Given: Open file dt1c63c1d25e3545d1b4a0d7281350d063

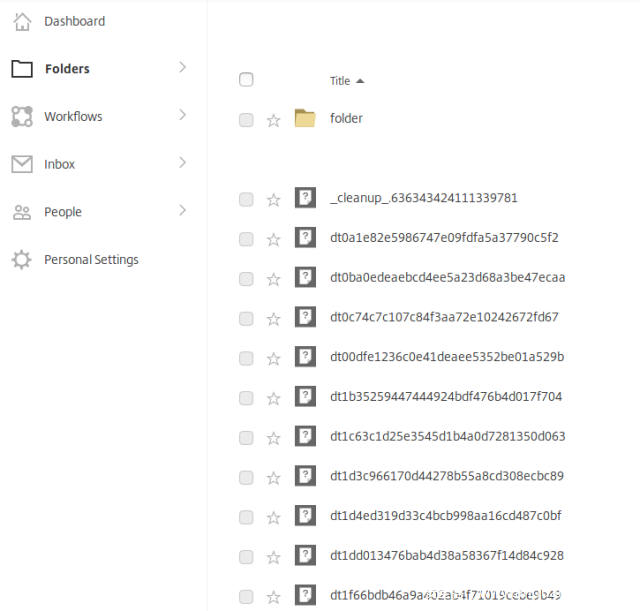Looking at the screenshot, I should (x=448, y=436).
